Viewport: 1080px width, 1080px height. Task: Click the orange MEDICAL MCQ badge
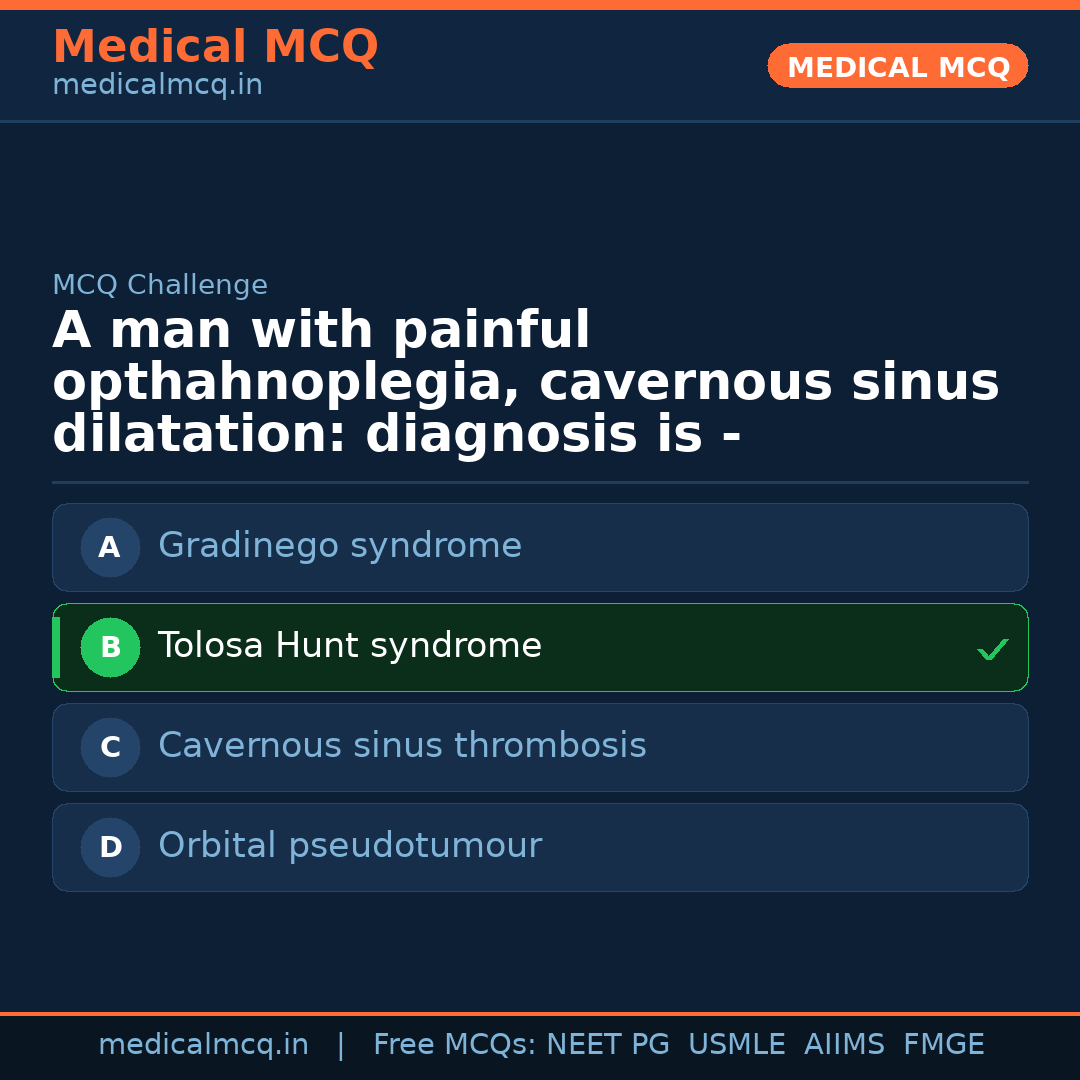(897, 66)
